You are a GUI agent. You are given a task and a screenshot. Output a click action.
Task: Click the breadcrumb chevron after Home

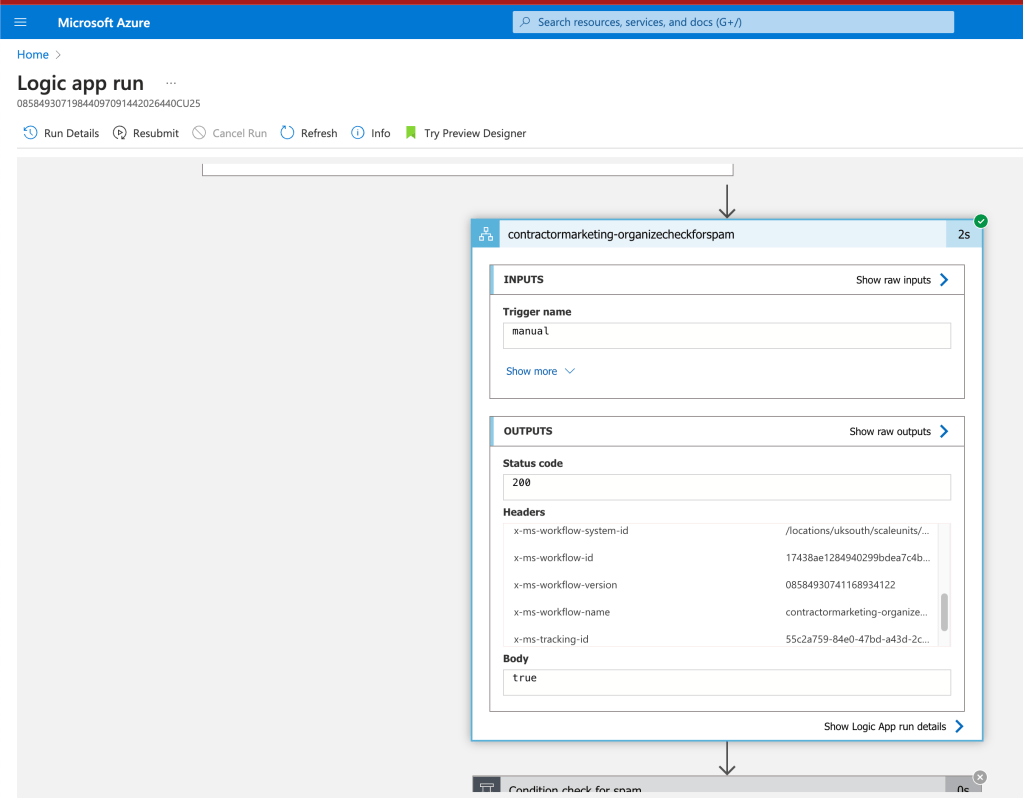click(58, 55)
